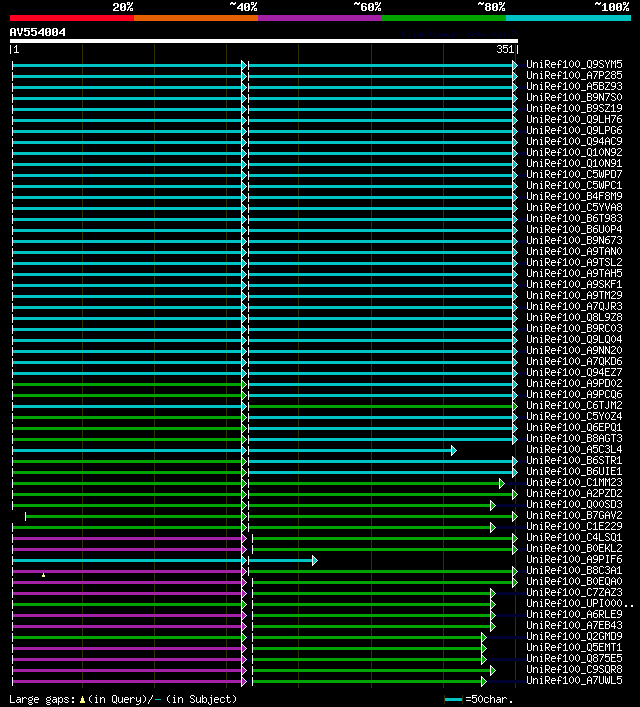
Task: Click the UniRef100_C5YVA8 label
Action: pyautogui.click(x=574, y=207)
